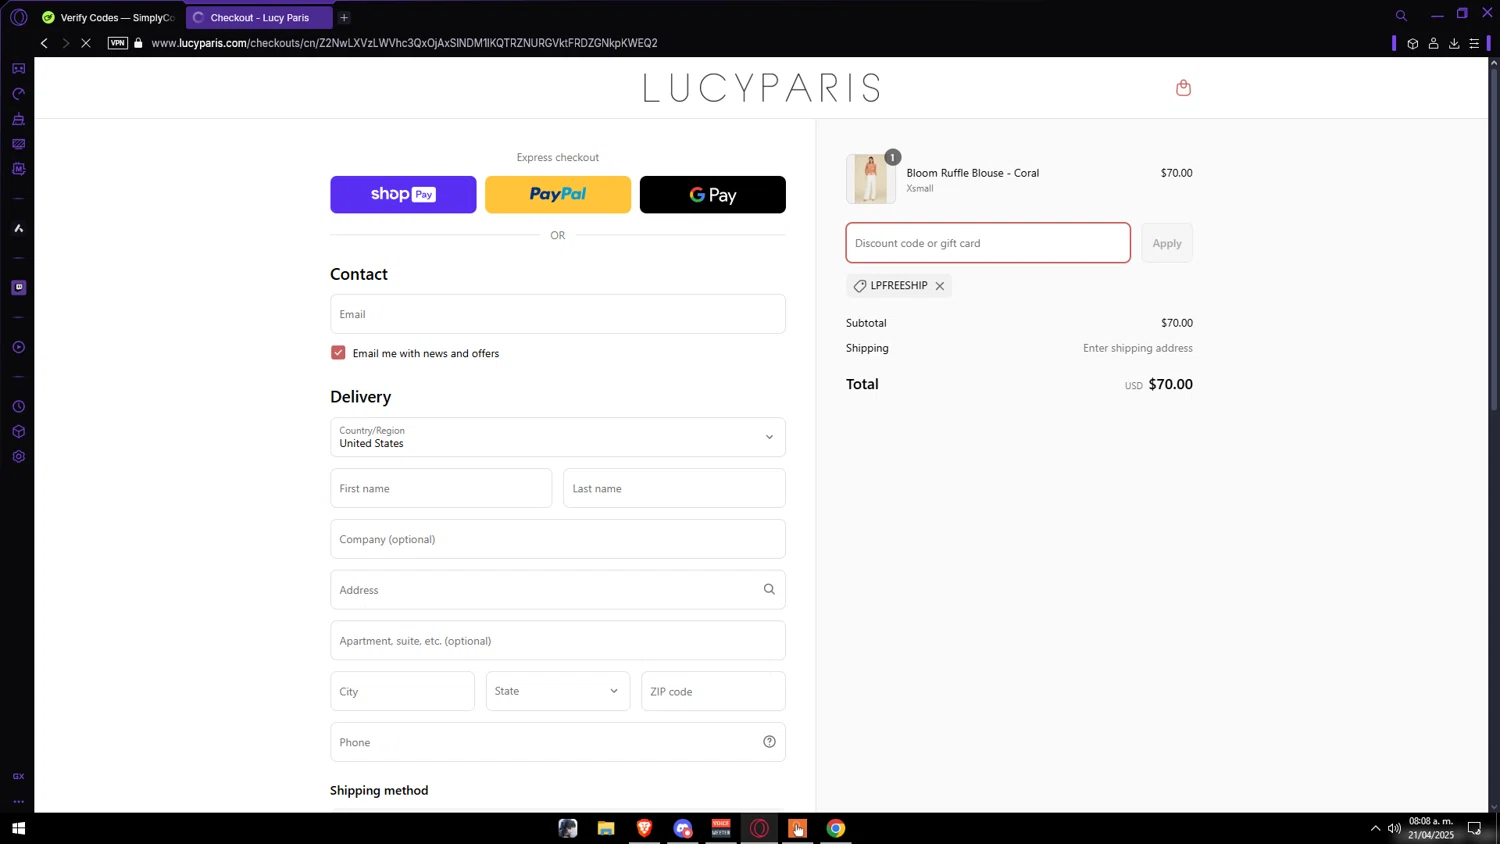The image size is (1500, 844).
Task: Focus the City field
Action: (403, 691)
